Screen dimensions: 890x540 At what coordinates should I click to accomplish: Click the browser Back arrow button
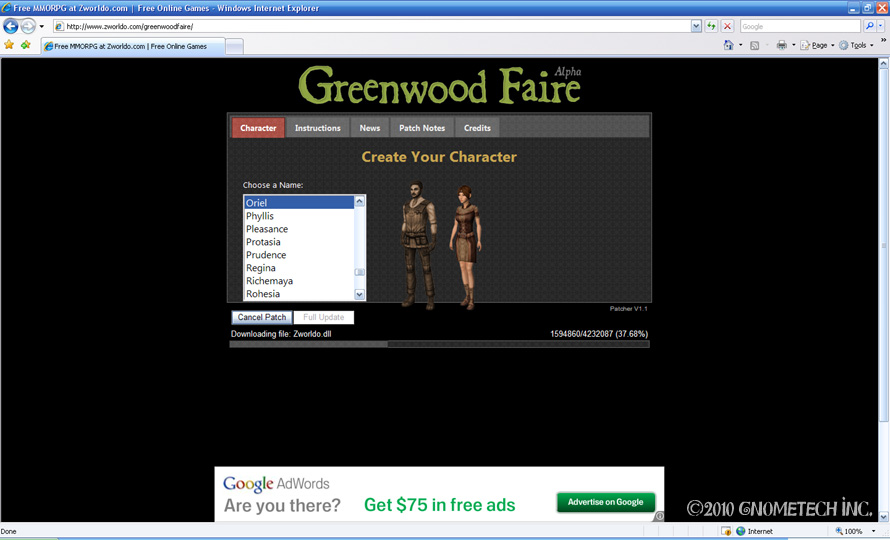(x=11, y=26)
